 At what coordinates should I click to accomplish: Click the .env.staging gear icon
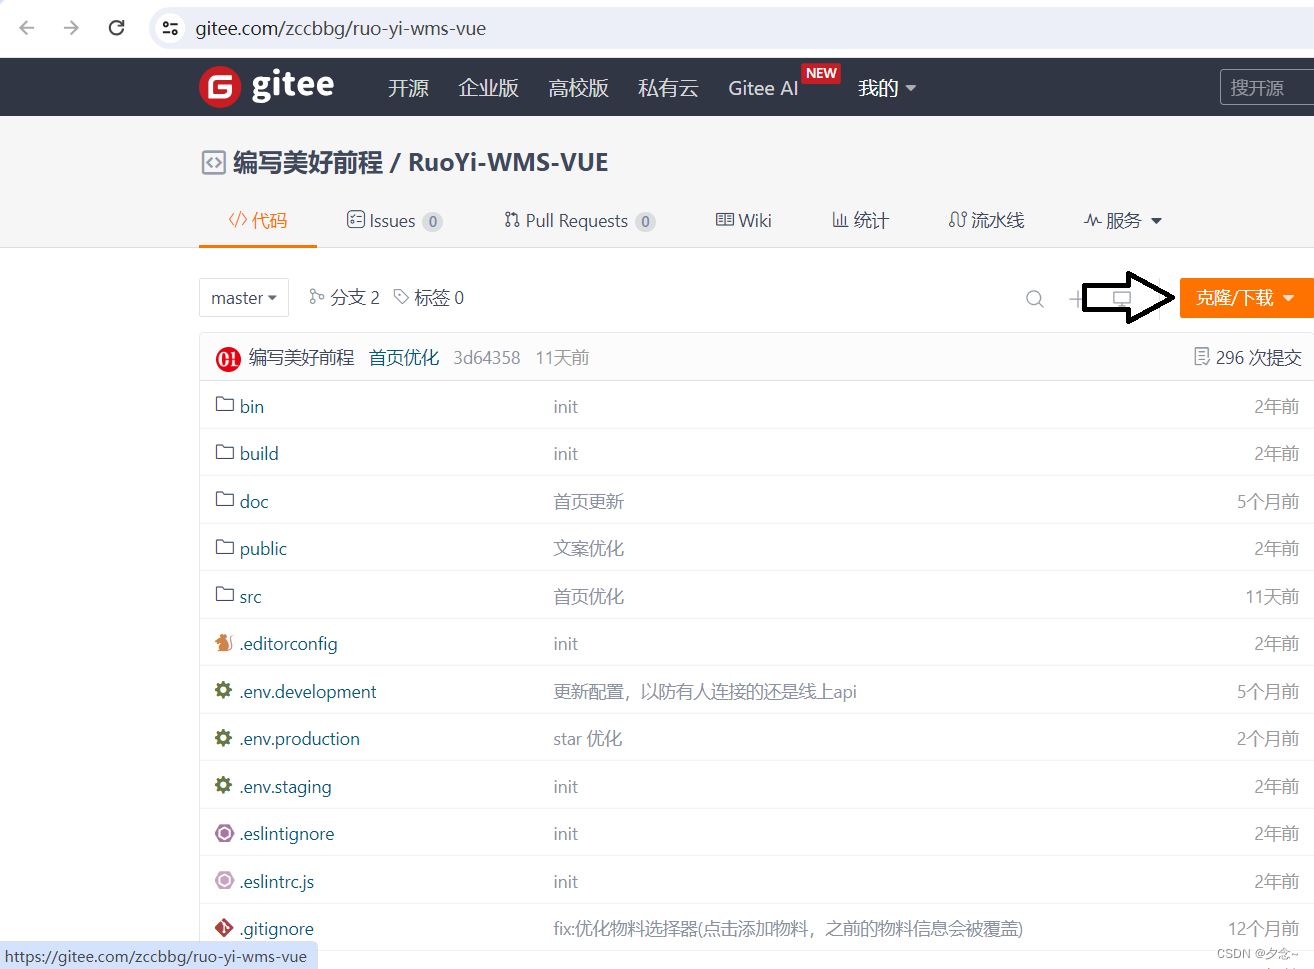coord(224,785)
